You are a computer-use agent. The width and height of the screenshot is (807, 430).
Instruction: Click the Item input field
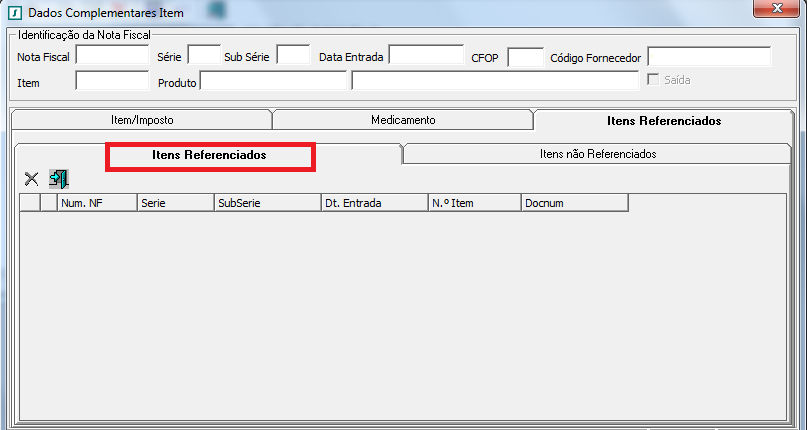coord(112,80)
